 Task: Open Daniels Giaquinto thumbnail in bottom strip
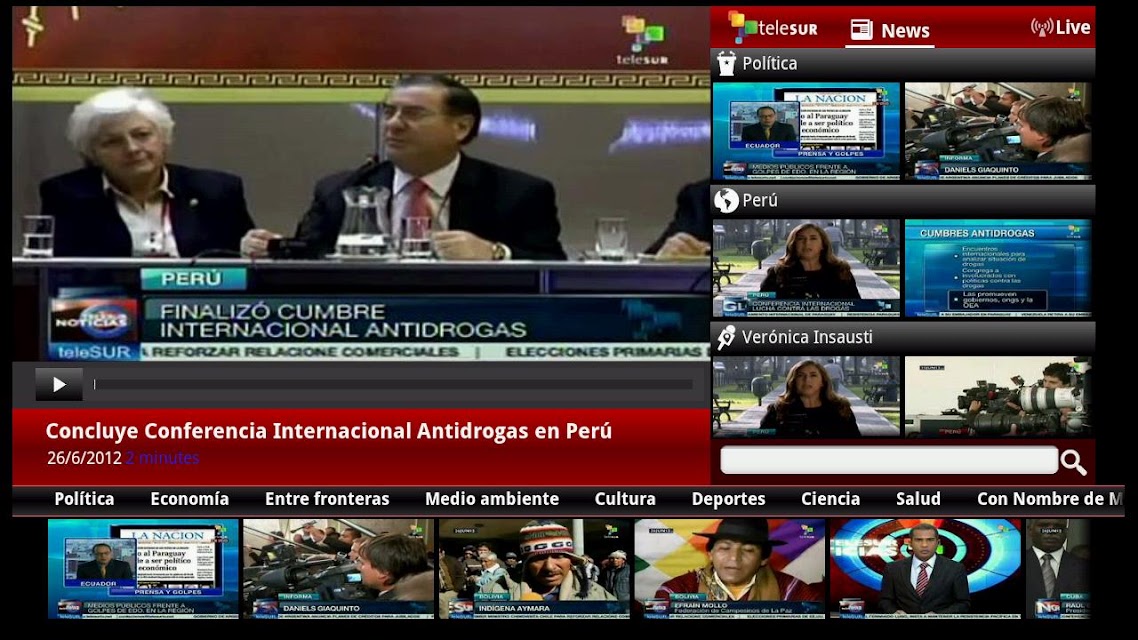coord(338,569)
